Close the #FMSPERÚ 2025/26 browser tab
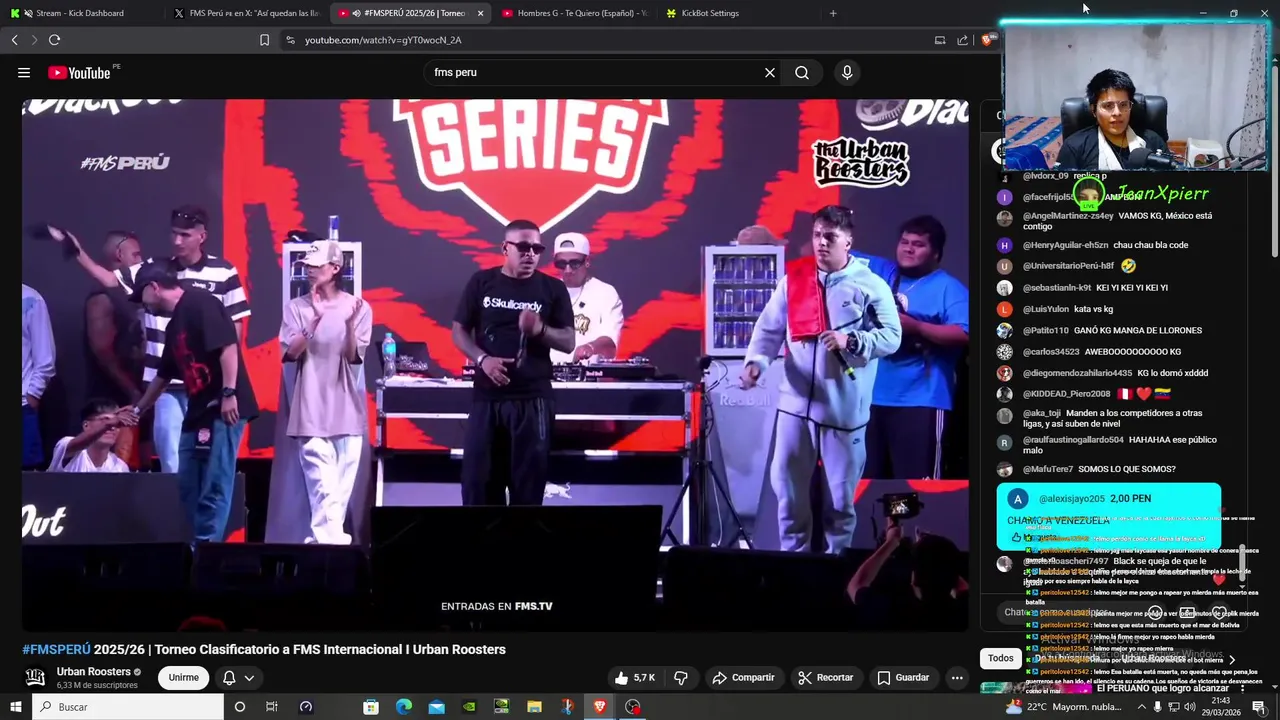Screen dimensions: 1280x720 pyautogui.click(x=481, y=13)
